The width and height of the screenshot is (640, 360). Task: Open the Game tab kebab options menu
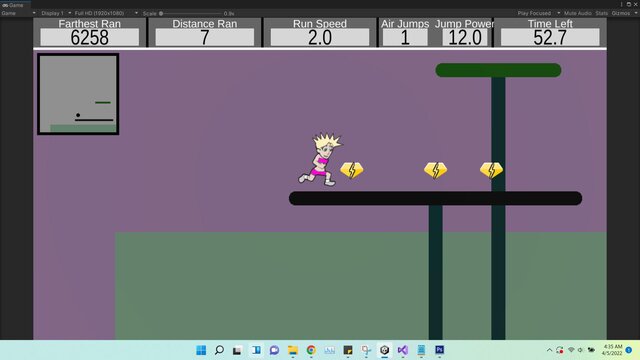click(x=622, y=4)
